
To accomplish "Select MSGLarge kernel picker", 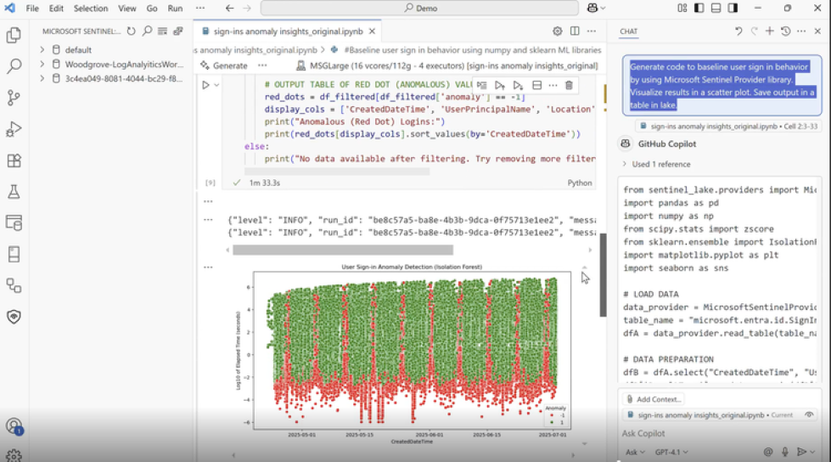I will tap(447, 66).
